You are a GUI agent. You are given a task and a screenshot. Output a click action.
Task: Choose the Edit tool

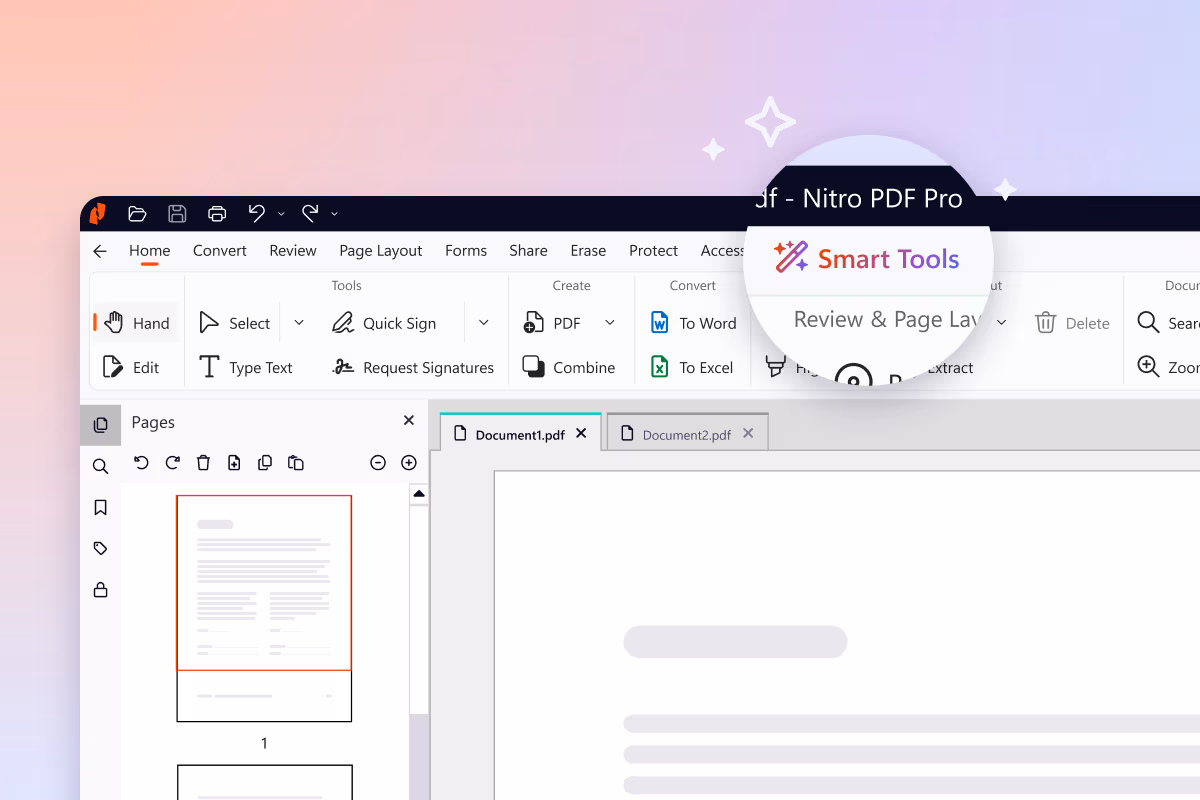click(x=131, y=367)
